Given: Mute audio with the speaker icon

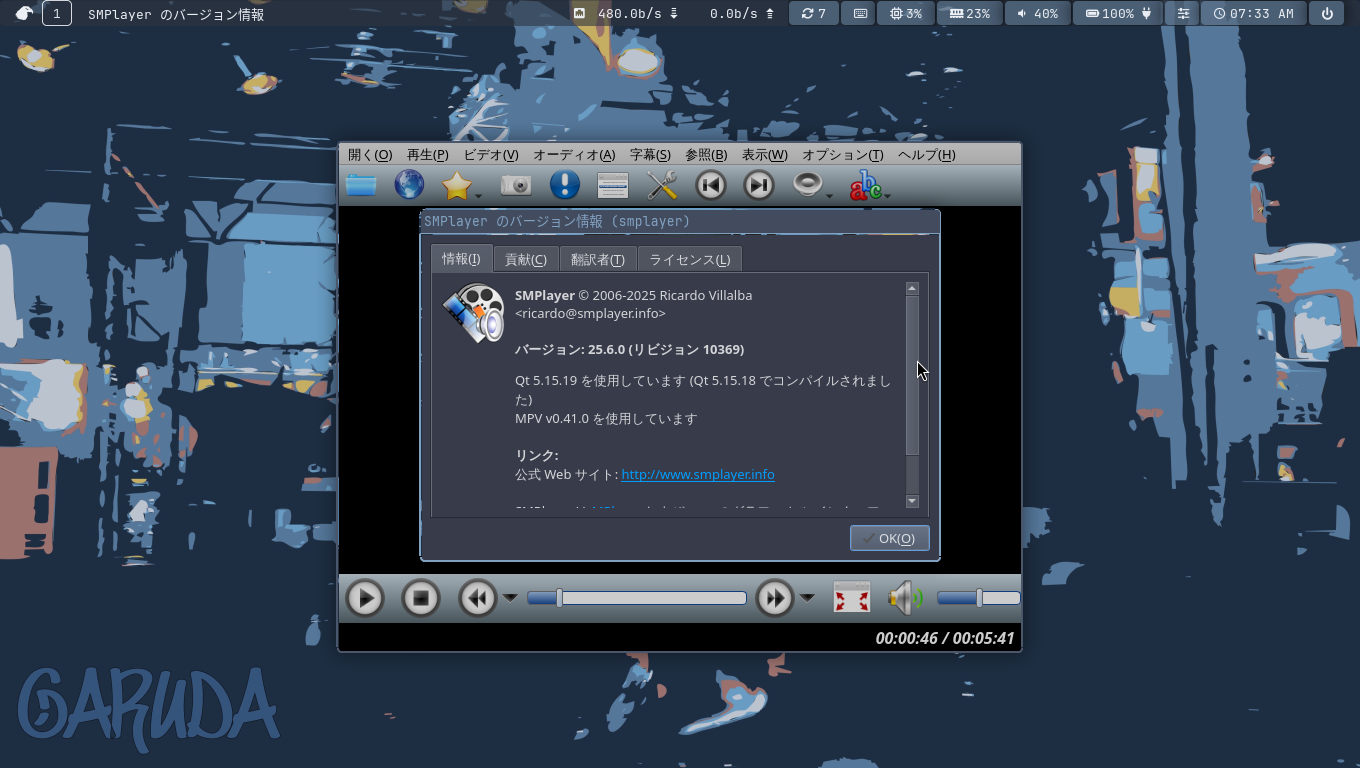Looking at the screenshot, I should [906, 598].
